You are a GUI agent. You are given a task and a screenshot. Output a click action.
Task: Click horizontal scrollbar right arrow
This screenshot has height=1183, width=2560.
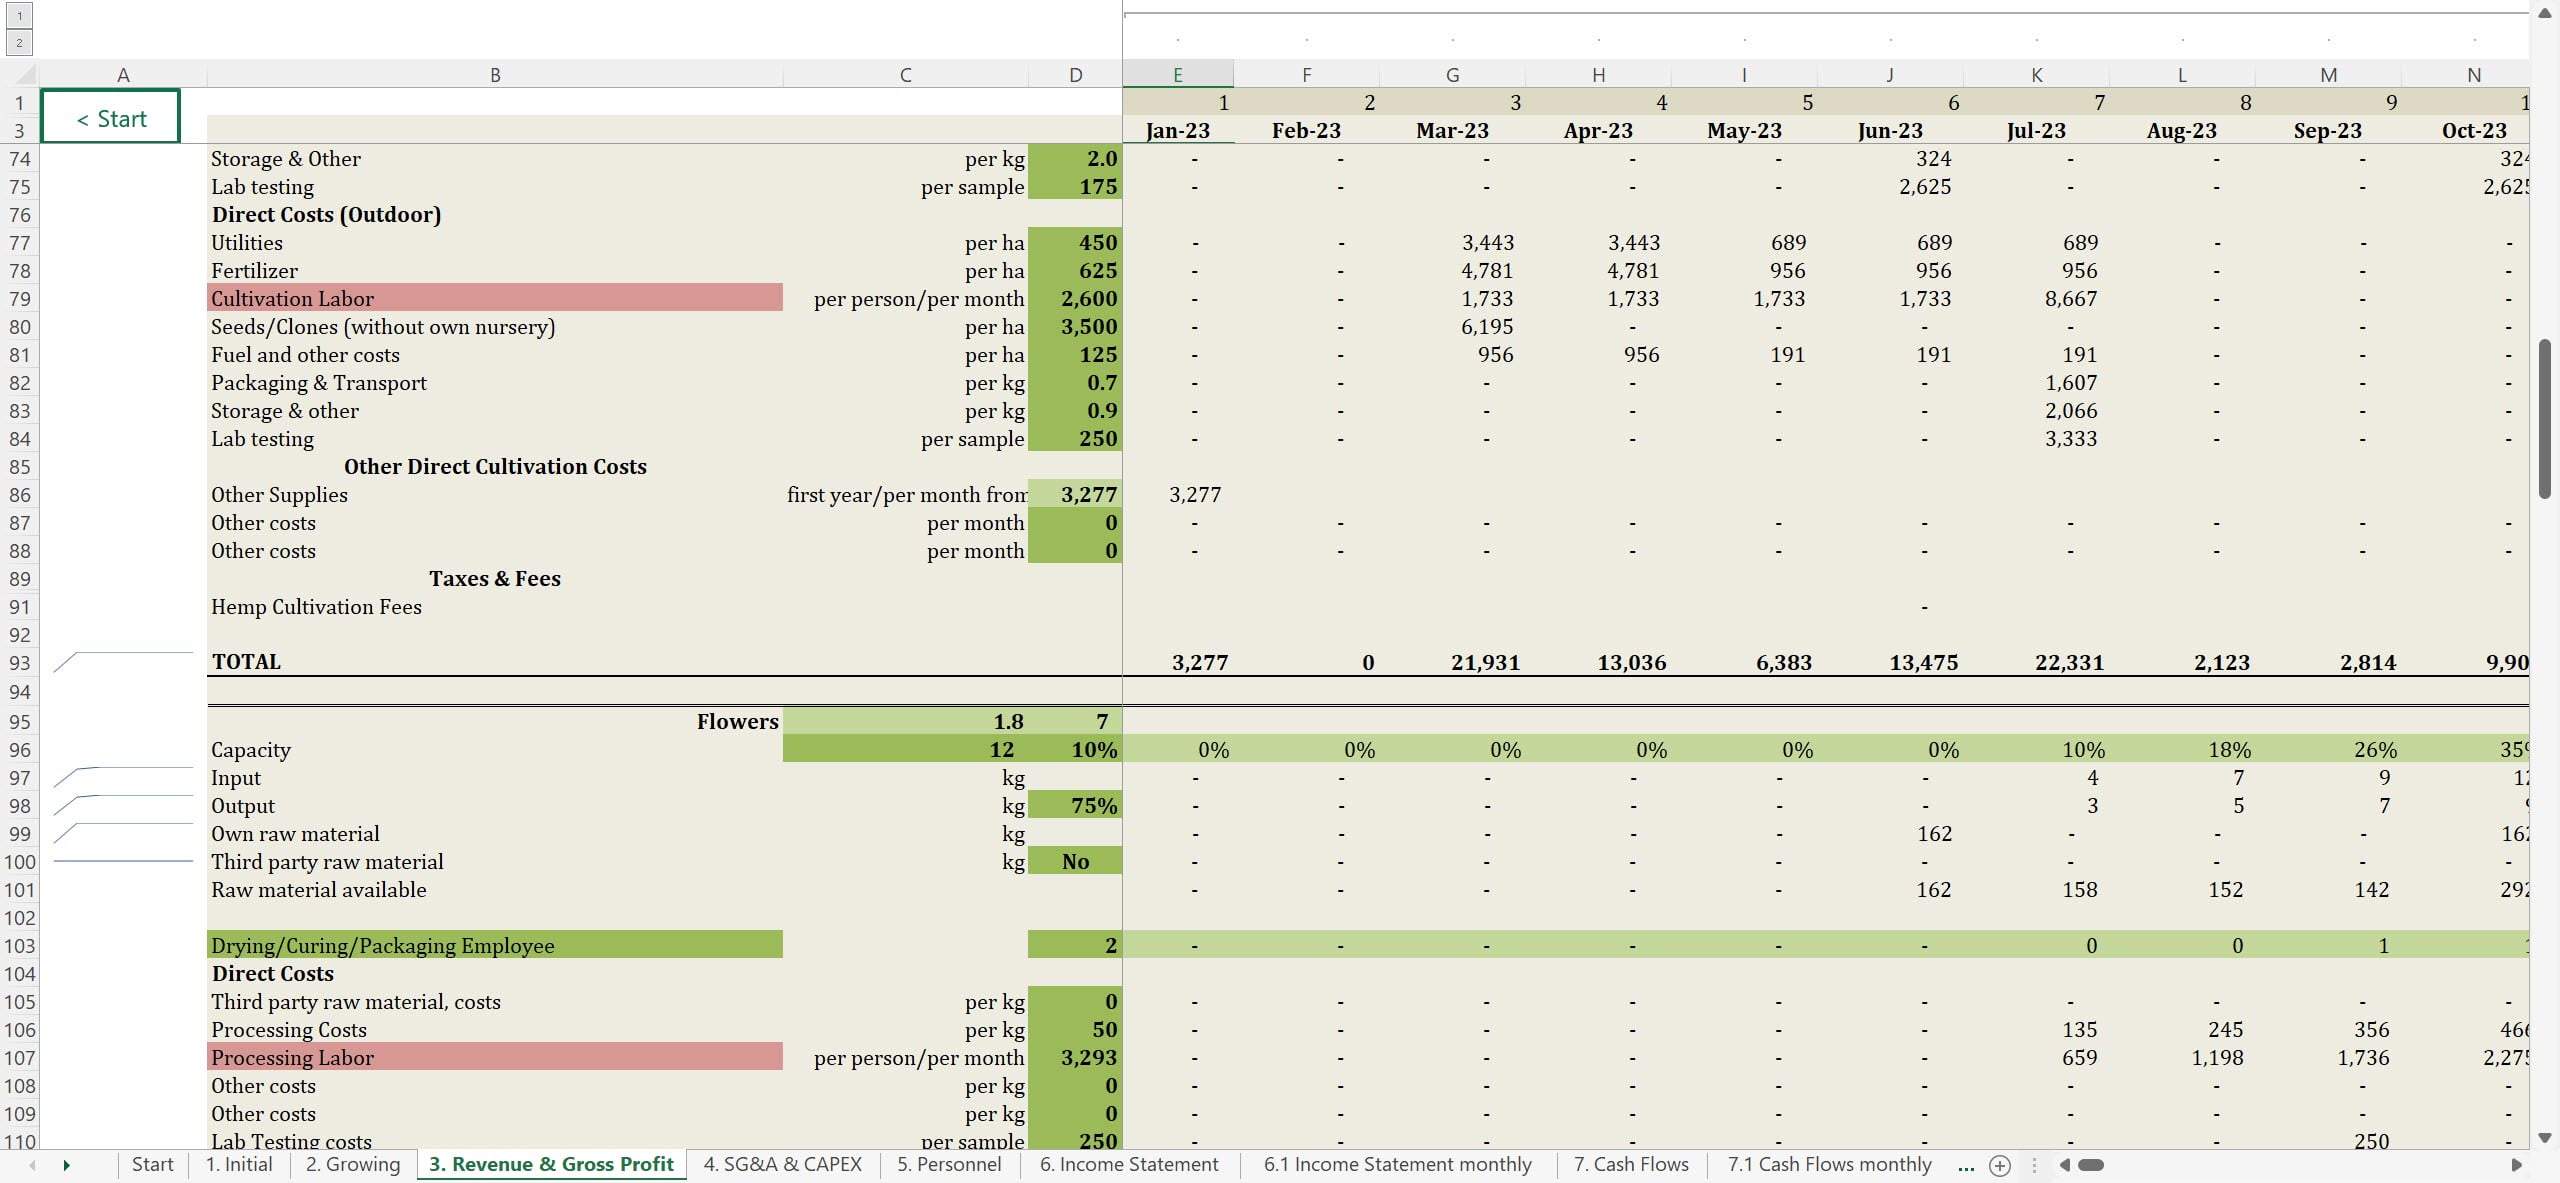[x=2516, y=1165]
